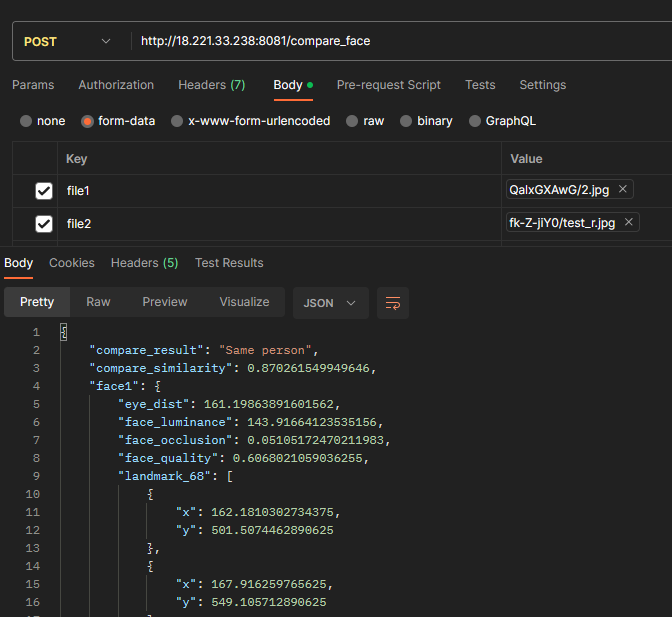672x617 pixels.
Task: Click the Raw response view button
Action: coord(98,302)
